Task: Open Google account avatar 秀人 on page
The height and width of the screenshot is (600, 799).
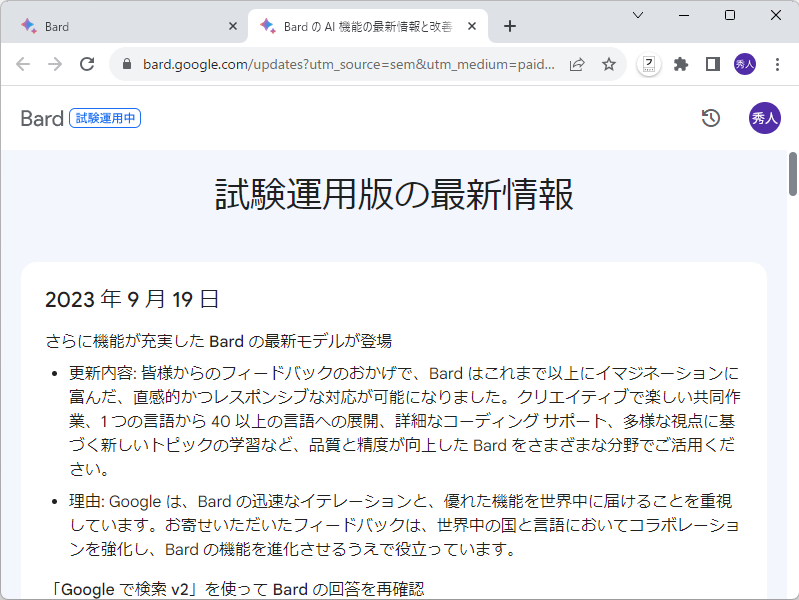Action: click(x=764, y=118)
